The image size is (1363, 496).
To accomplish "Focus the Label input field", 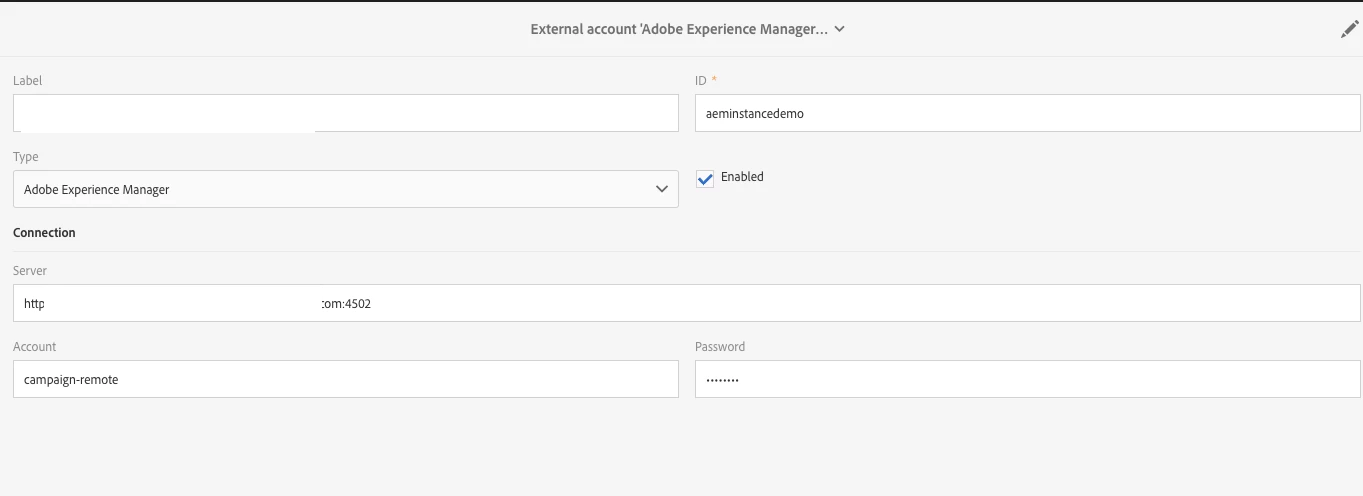I will [x=495, y=114].
